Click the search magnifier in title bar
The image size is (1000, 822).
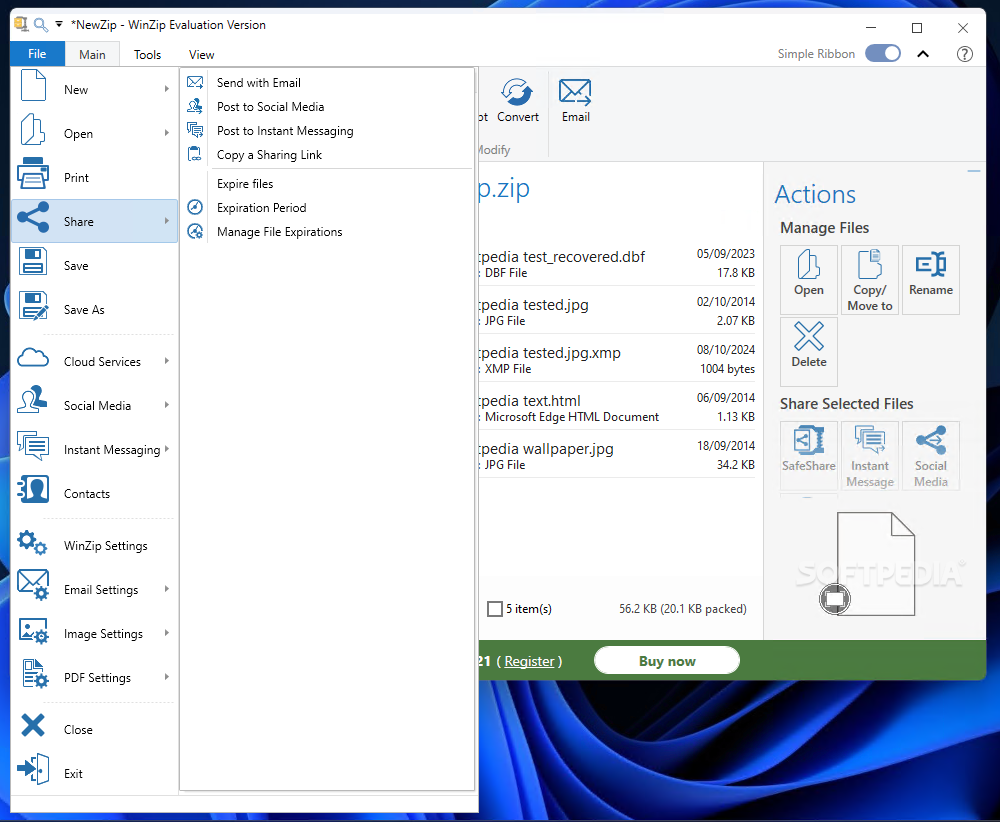pyautogui.click(x=41, y=25)
